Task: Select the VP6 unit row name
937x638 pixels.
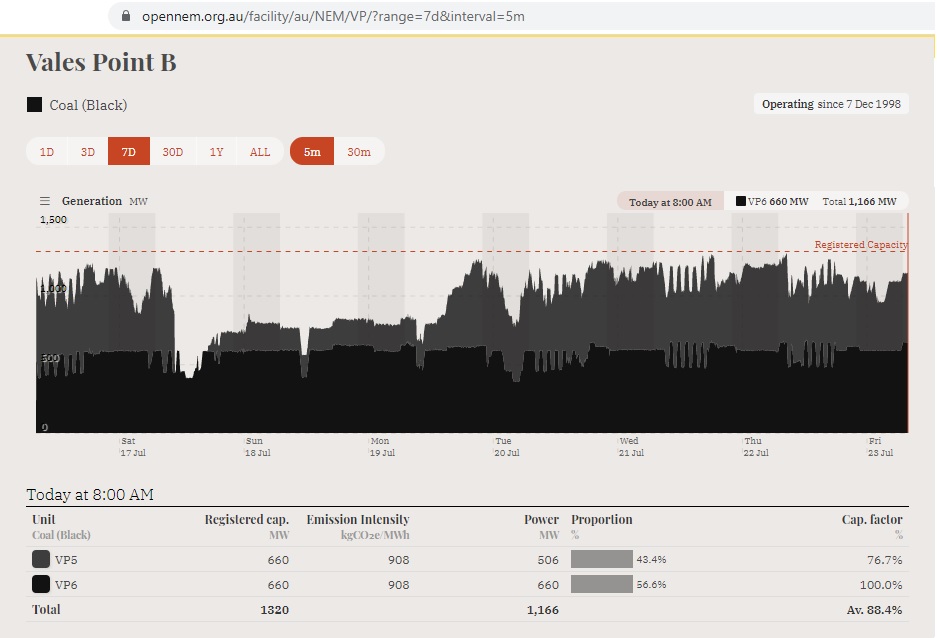Action: point(66,585)
